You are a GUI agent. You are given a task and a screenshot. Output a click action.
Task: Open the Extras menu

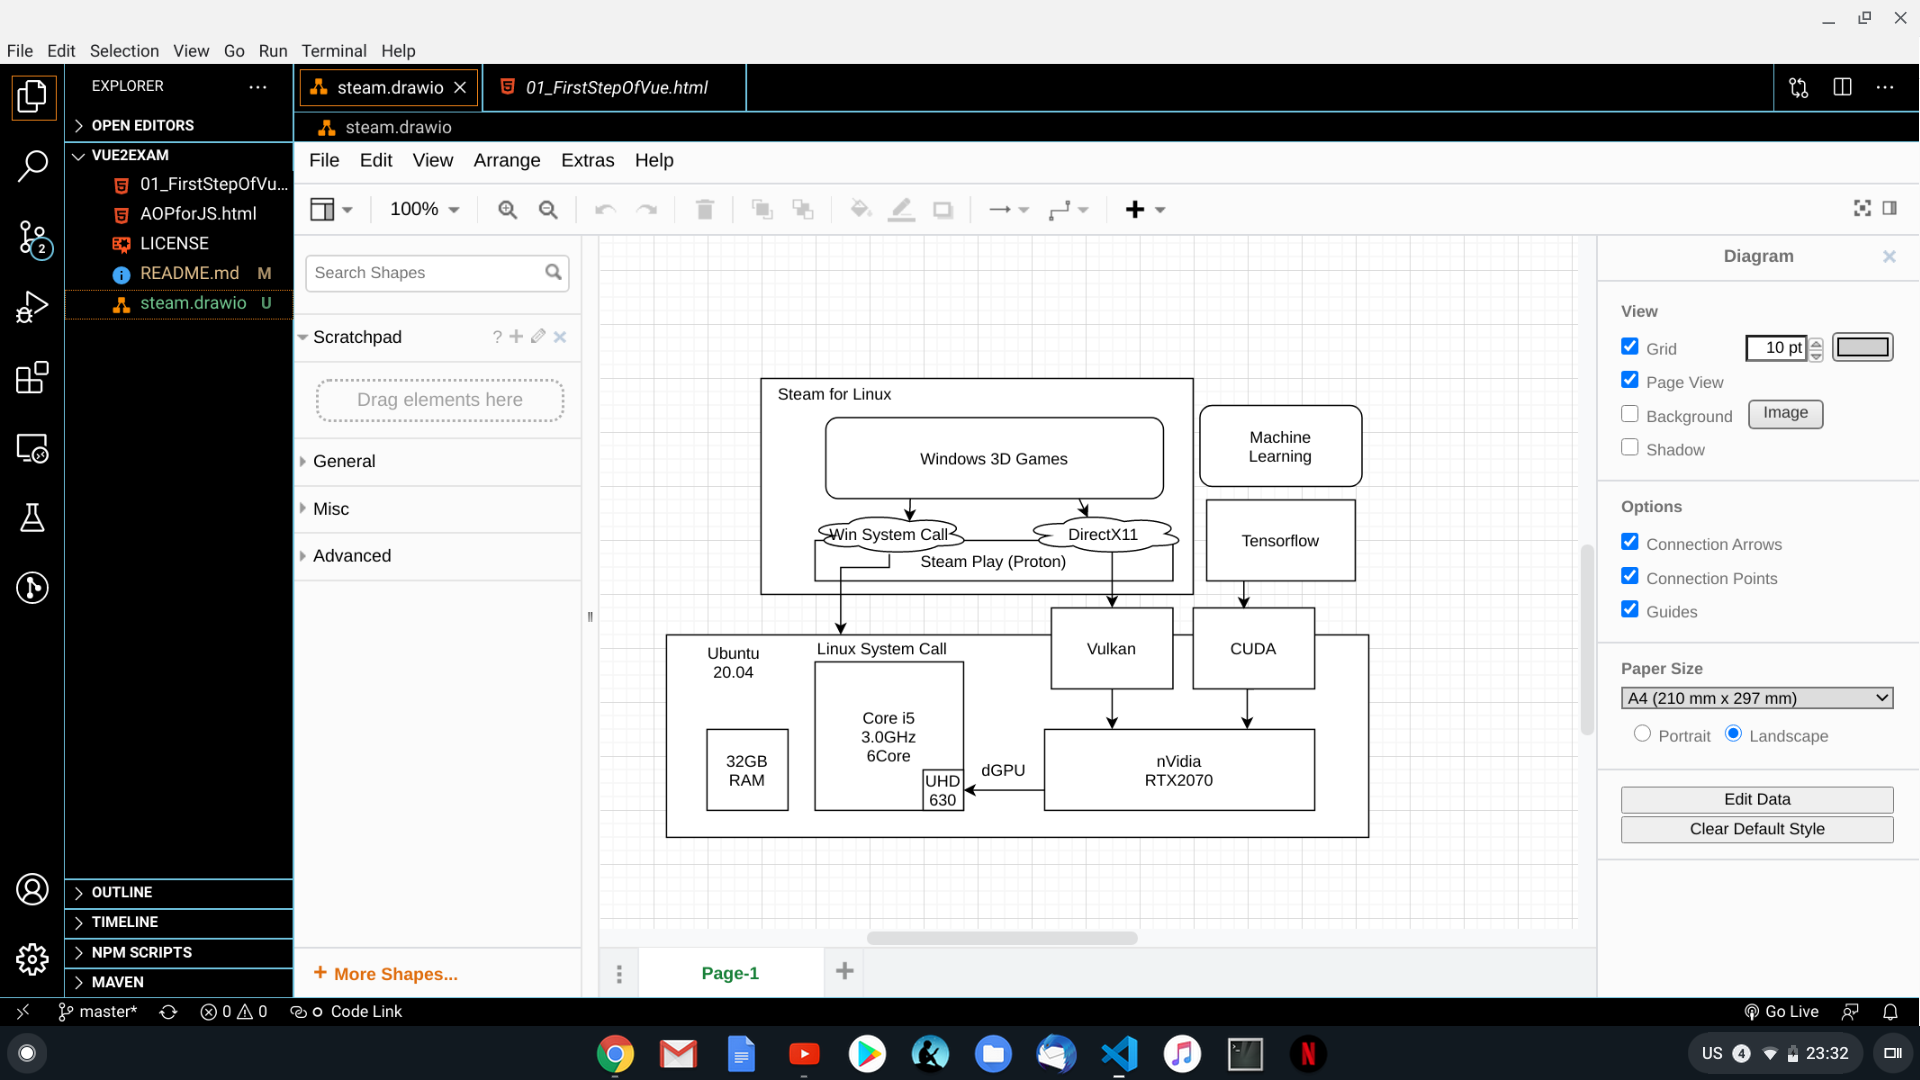587,160
